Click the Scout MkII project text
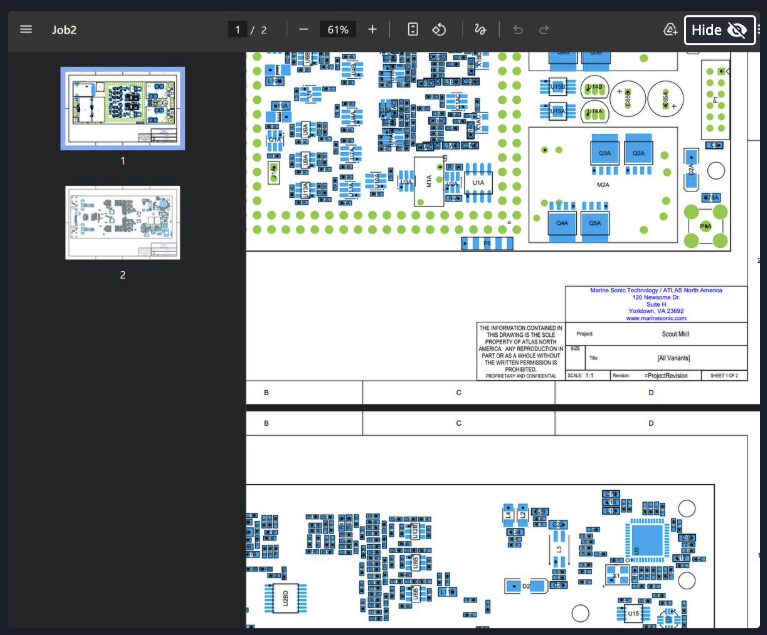The height and width of the screenshot is (635, 767). [675, 334]
